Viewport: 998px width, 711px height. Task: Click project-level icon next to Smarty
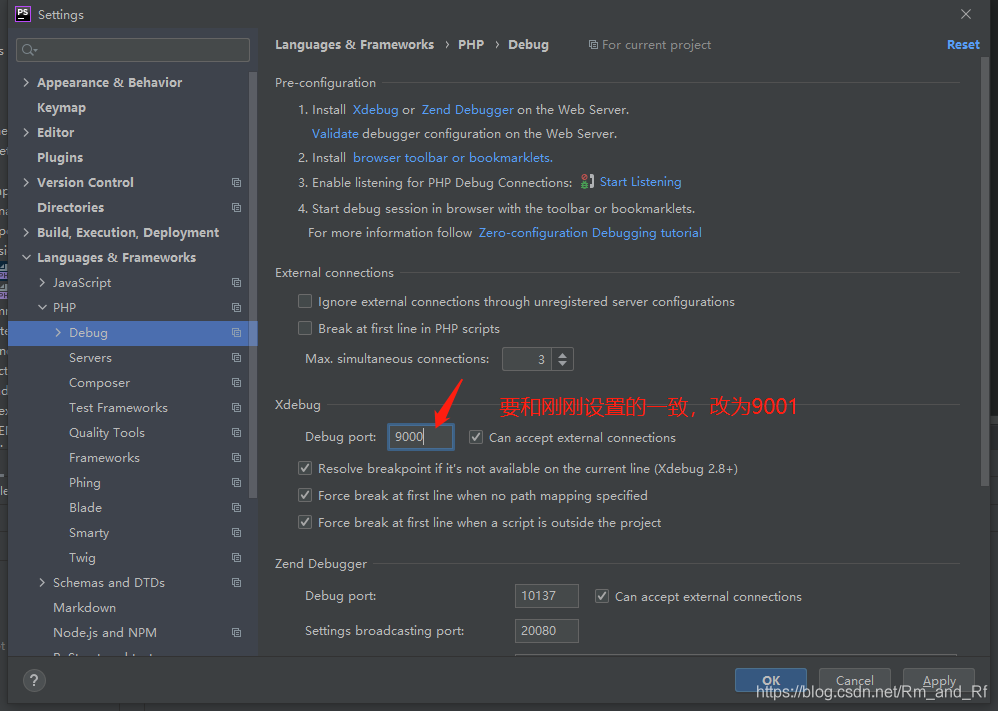(237, 533)
